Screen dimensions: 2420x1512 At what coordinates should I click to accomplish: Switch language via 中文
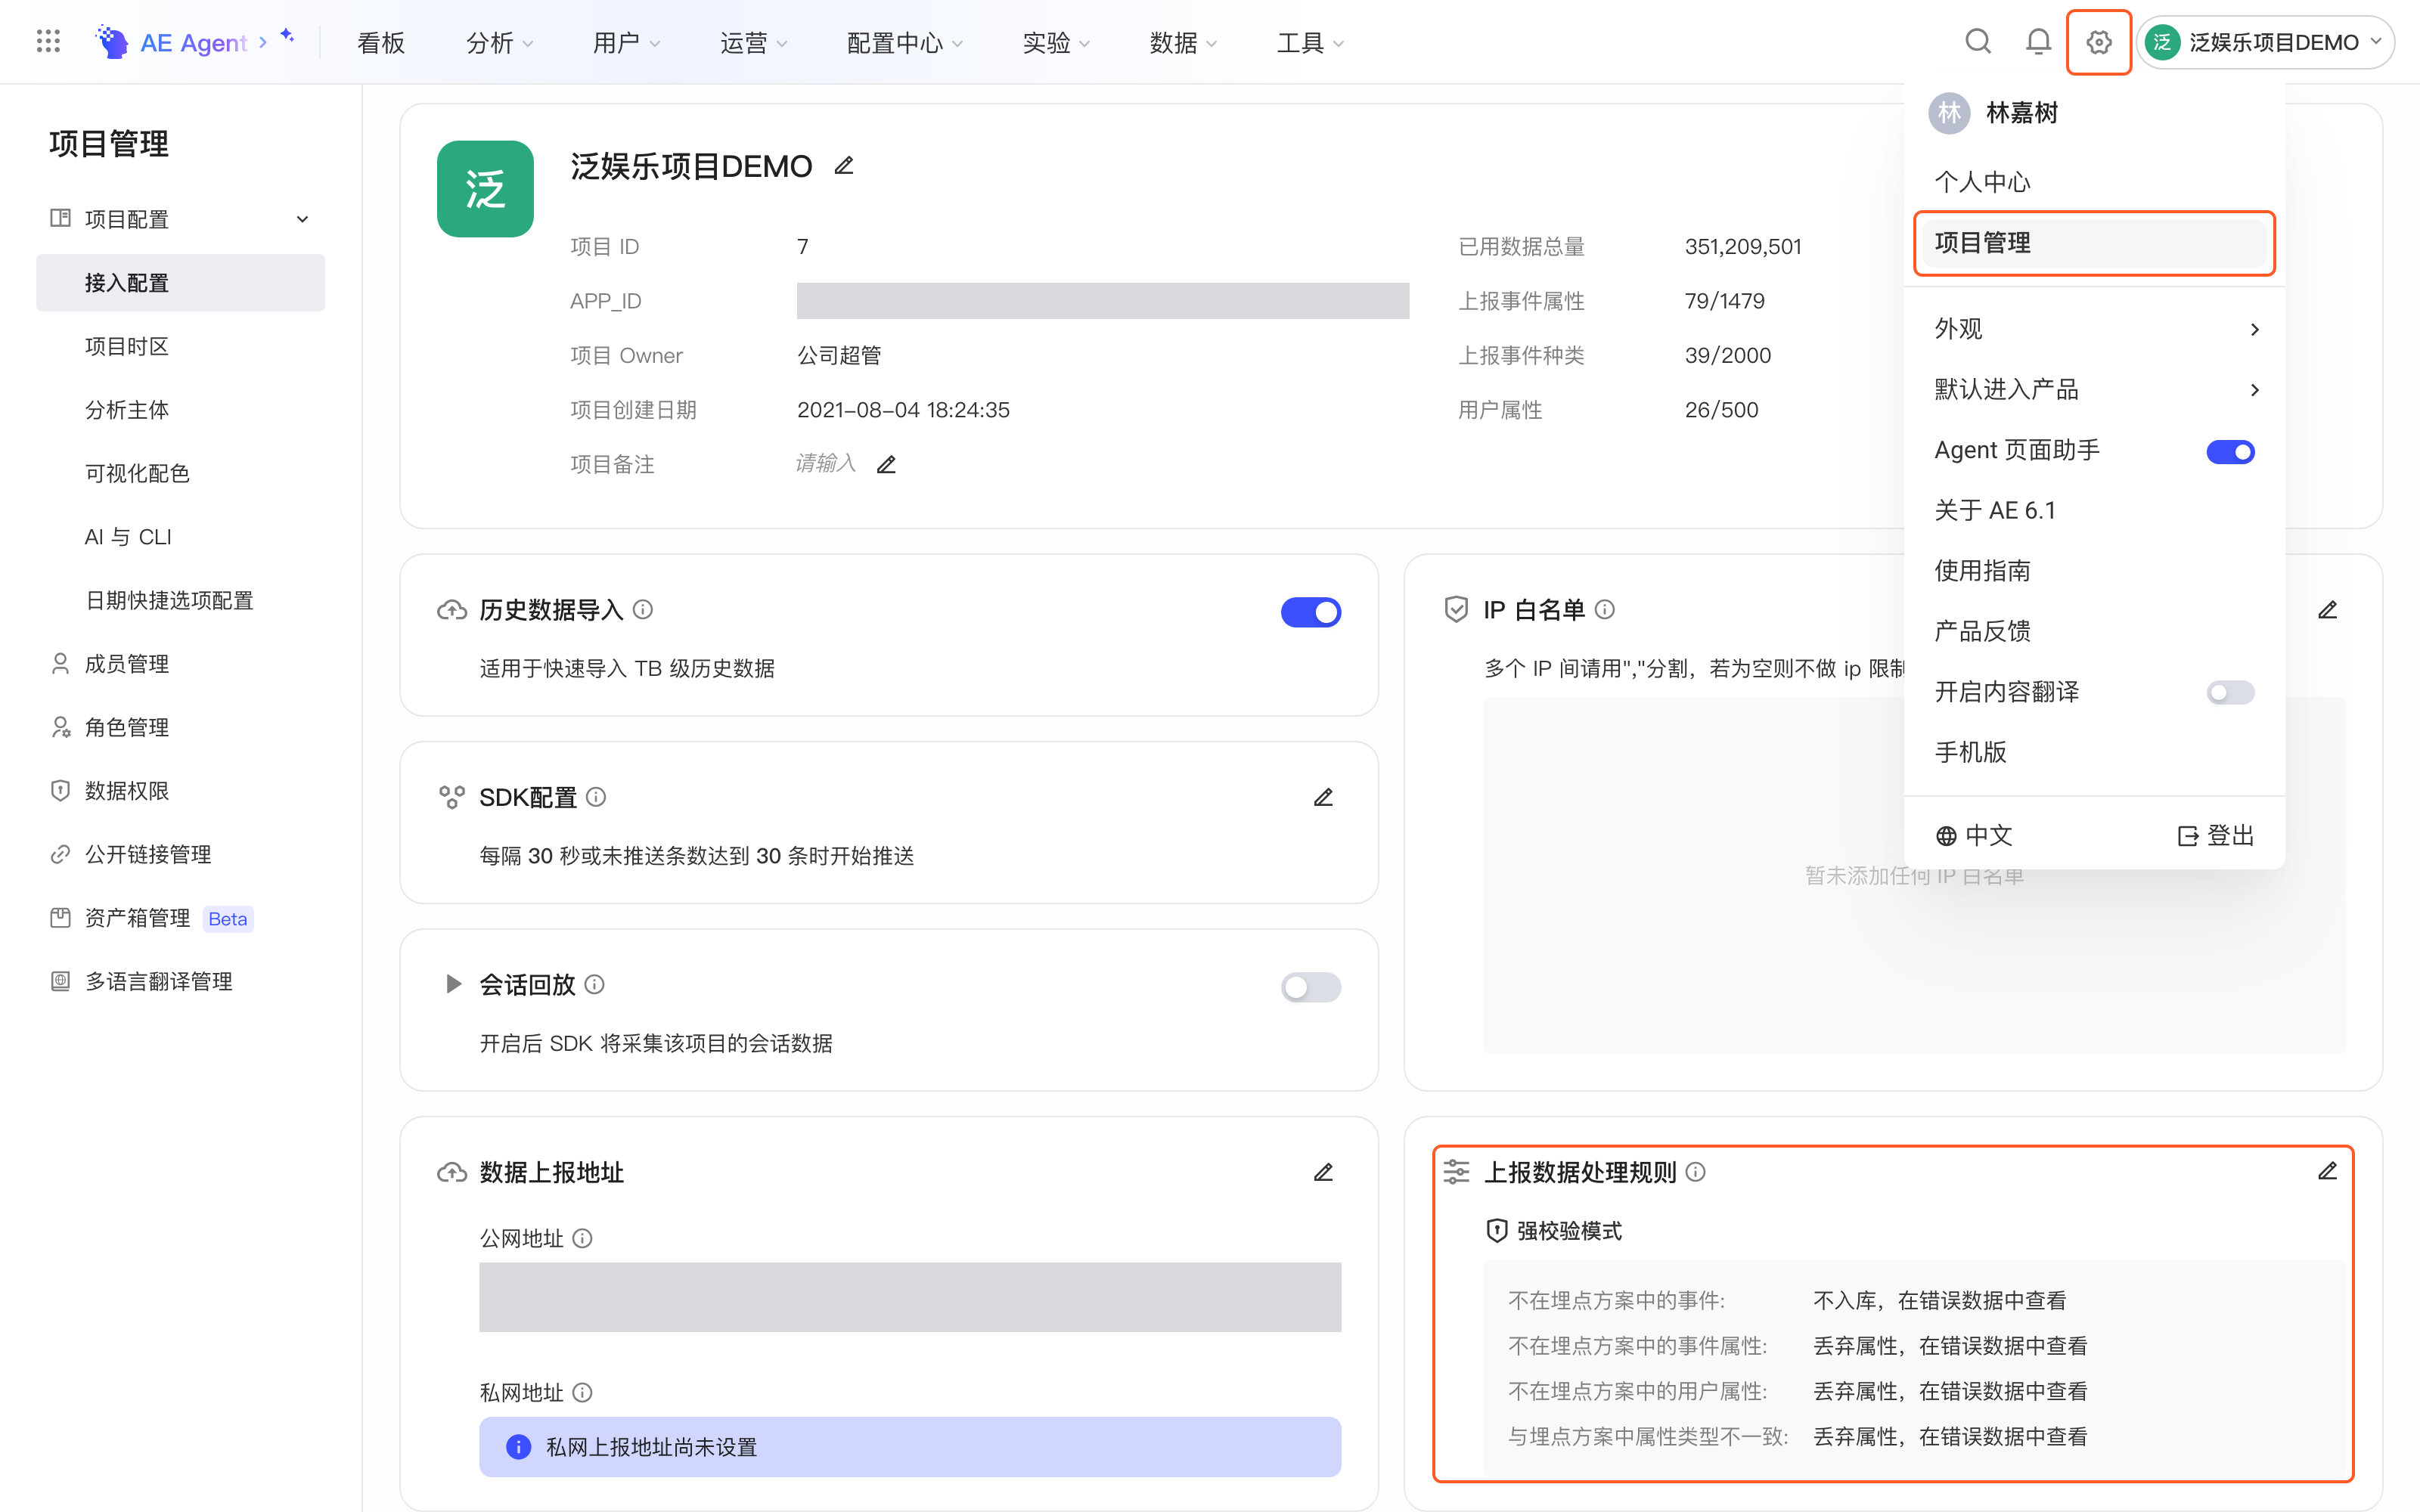point(1974,835)
